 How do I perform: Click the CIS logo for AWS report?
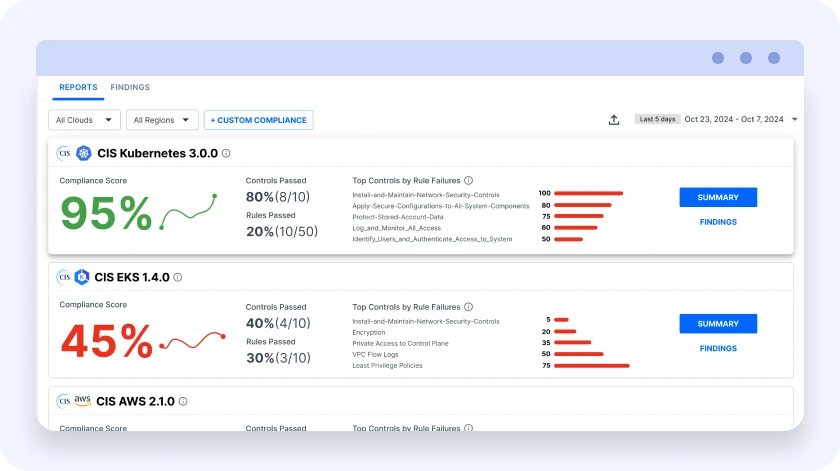(x=64, y=401)
